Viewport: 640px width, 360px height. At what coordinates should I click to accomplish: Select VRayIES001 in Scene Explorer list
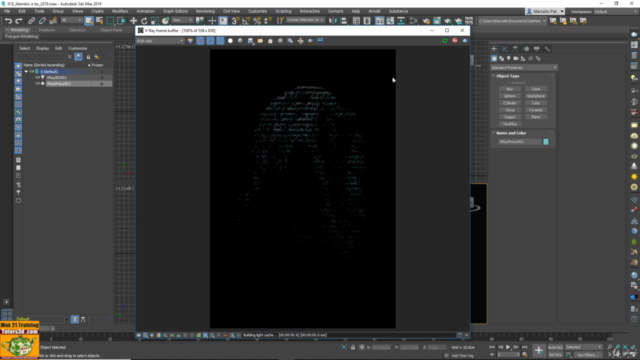point(56,78)
